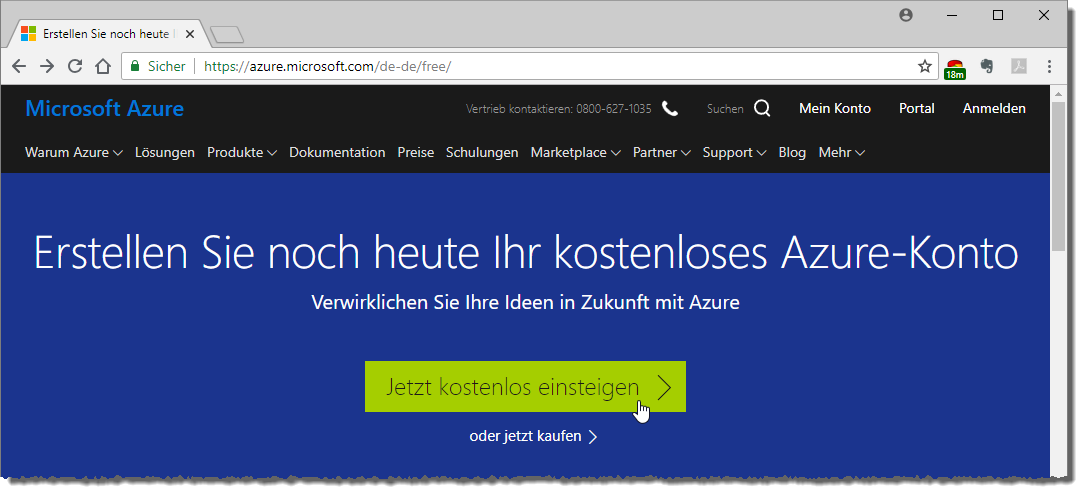This screenshot has width=1083, height=496.
Task: Click Vertrieb kontaktieren phone number
Action: (559, 108)
